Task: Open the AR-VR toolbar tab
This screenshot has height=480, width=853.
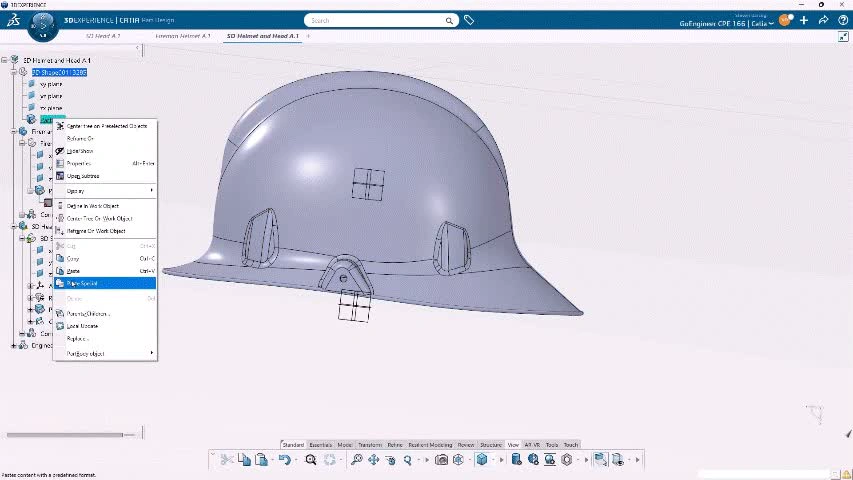Action: pyautogui.click(x=532, y=445)
